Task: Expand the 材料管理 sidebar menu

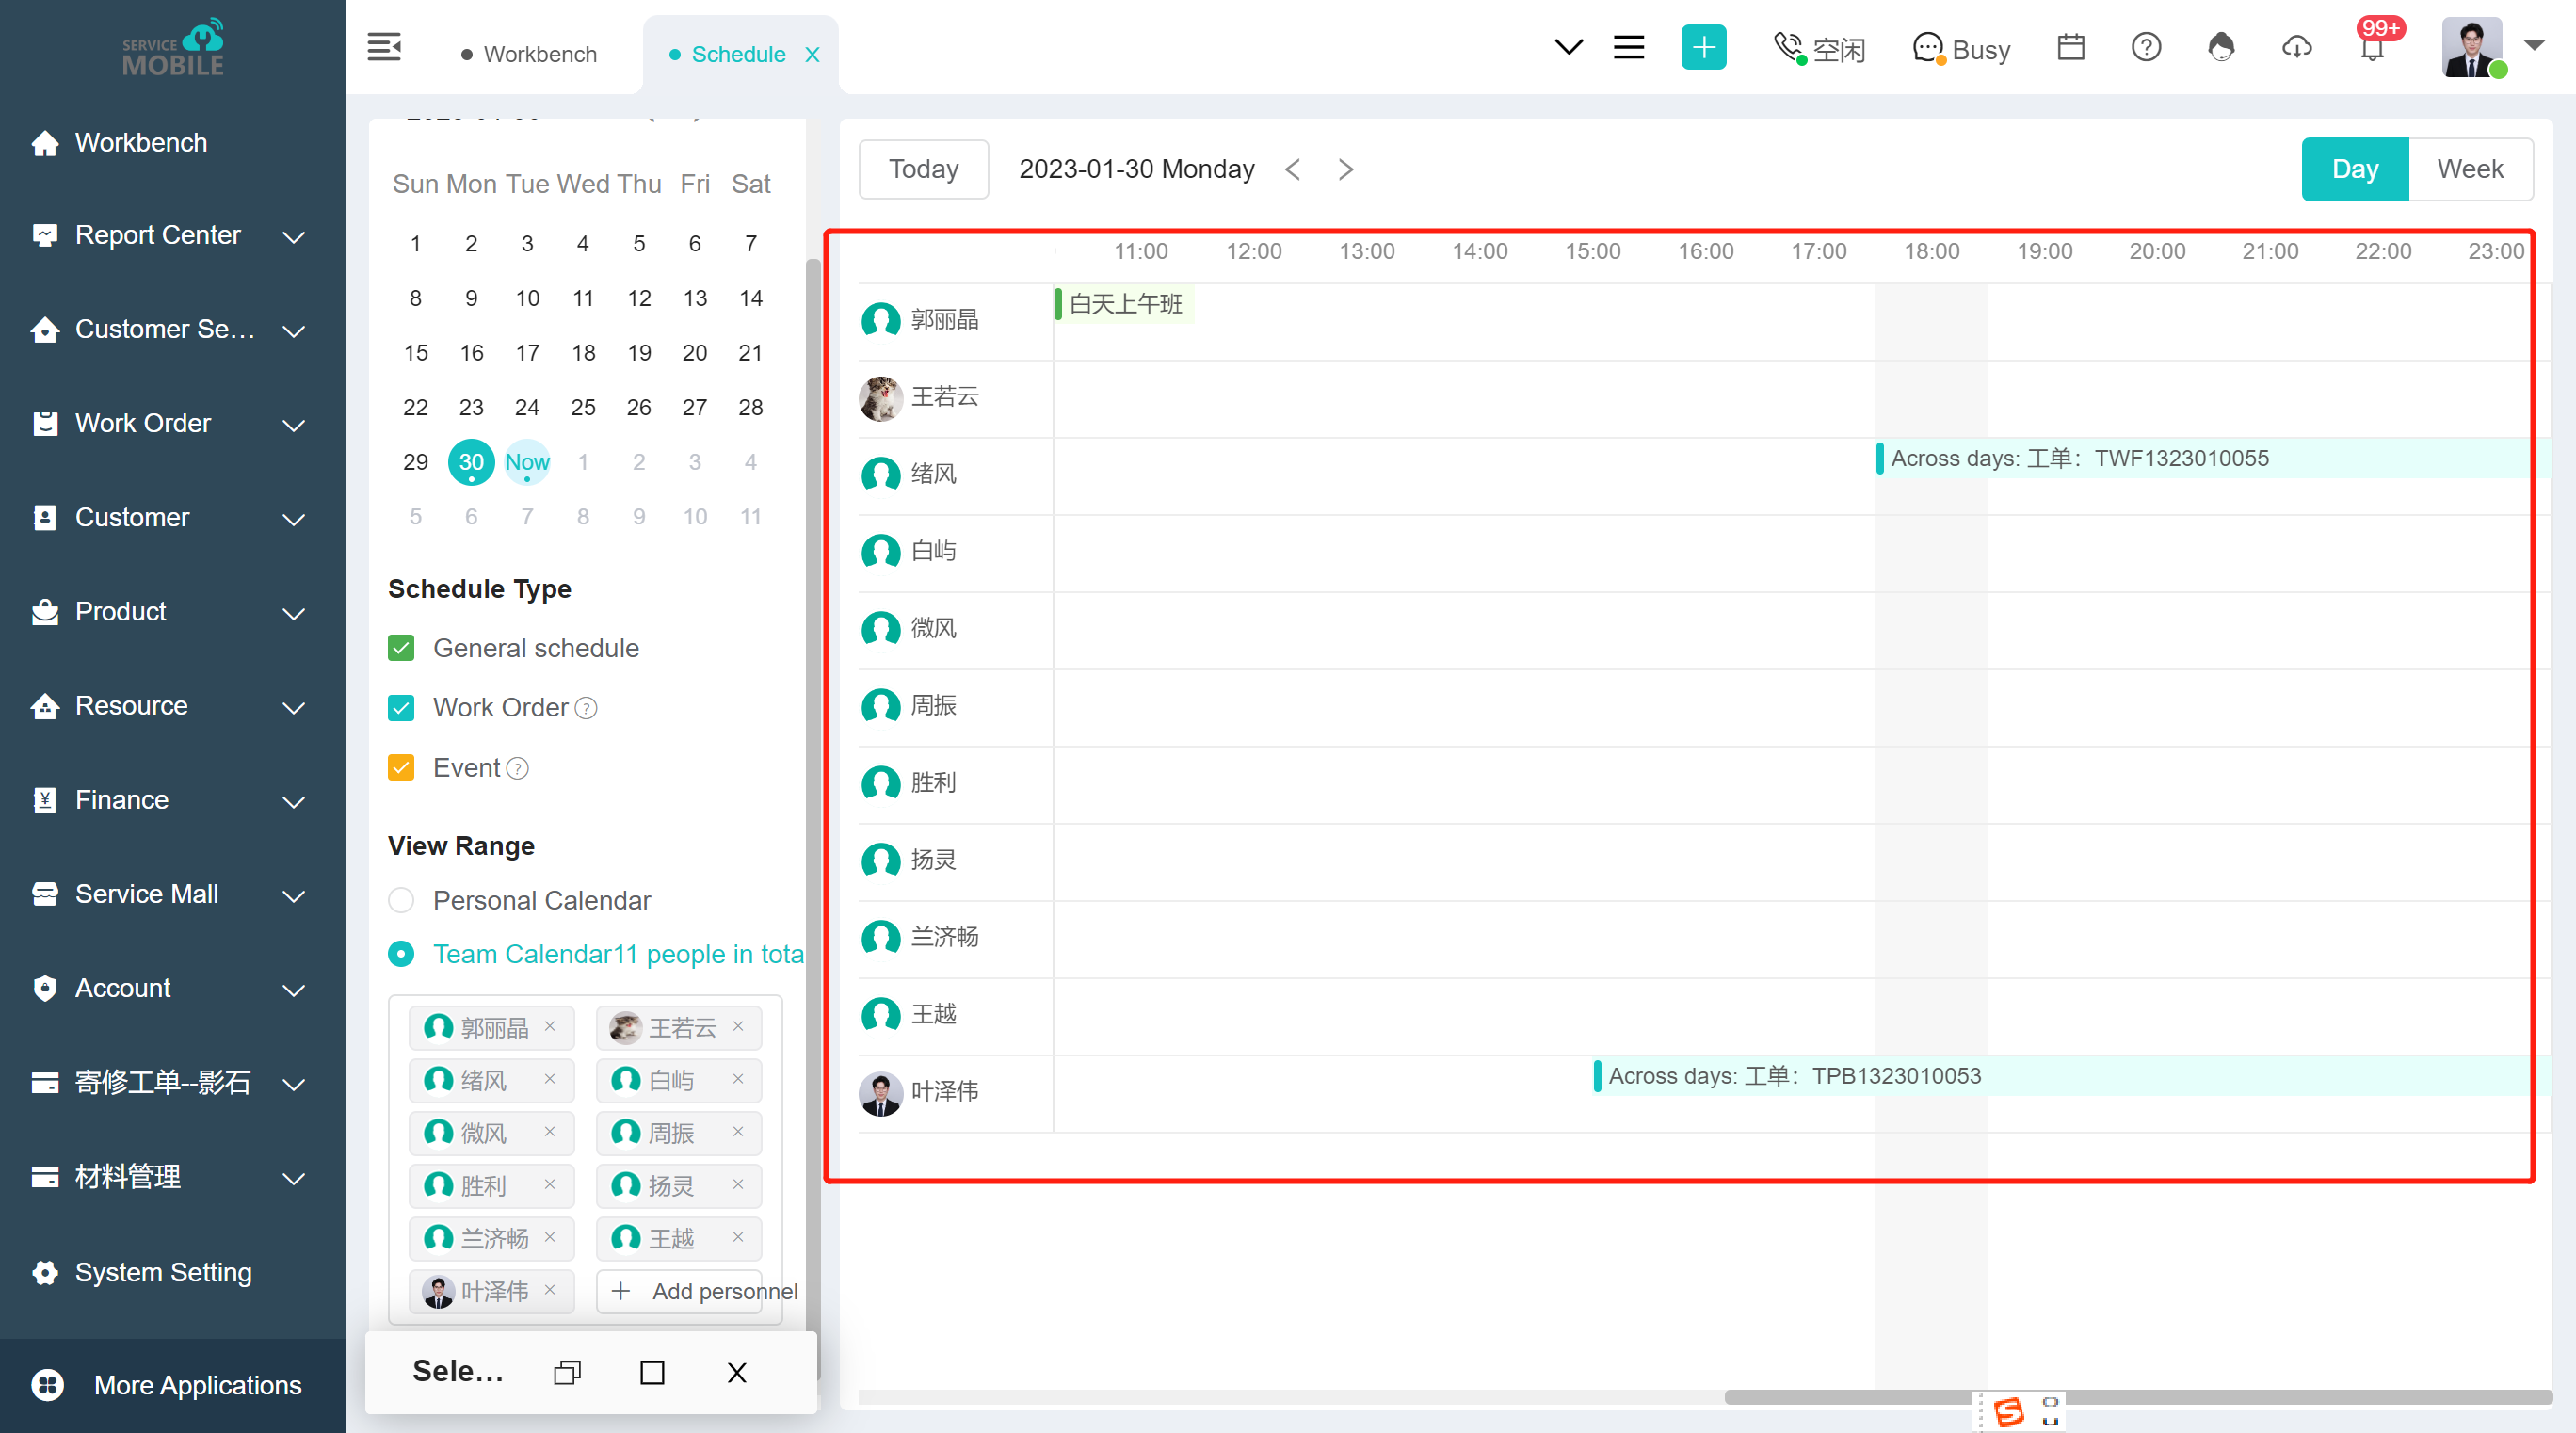Action: point(172,1177)
